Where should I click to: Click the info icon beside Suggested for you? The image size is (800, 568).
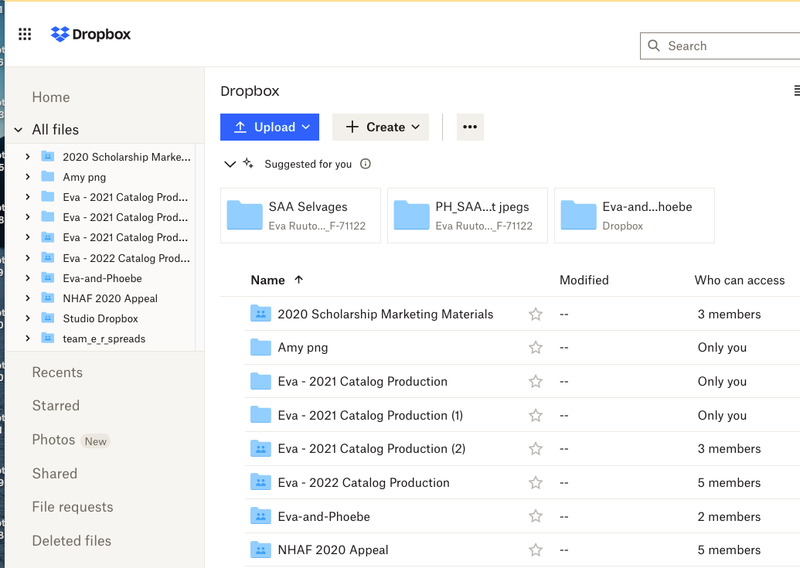pyautogui.click(x=365, y=164)
